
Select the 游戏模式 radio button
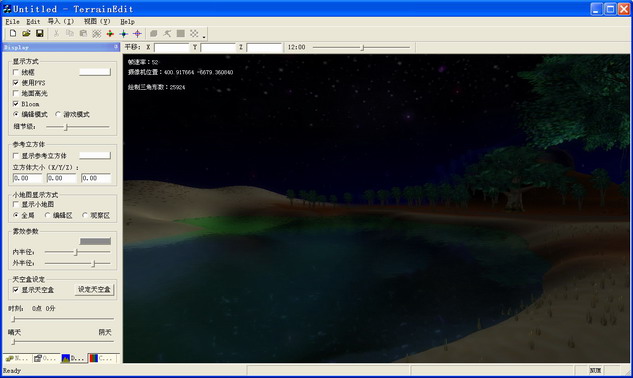pos(58,114)
